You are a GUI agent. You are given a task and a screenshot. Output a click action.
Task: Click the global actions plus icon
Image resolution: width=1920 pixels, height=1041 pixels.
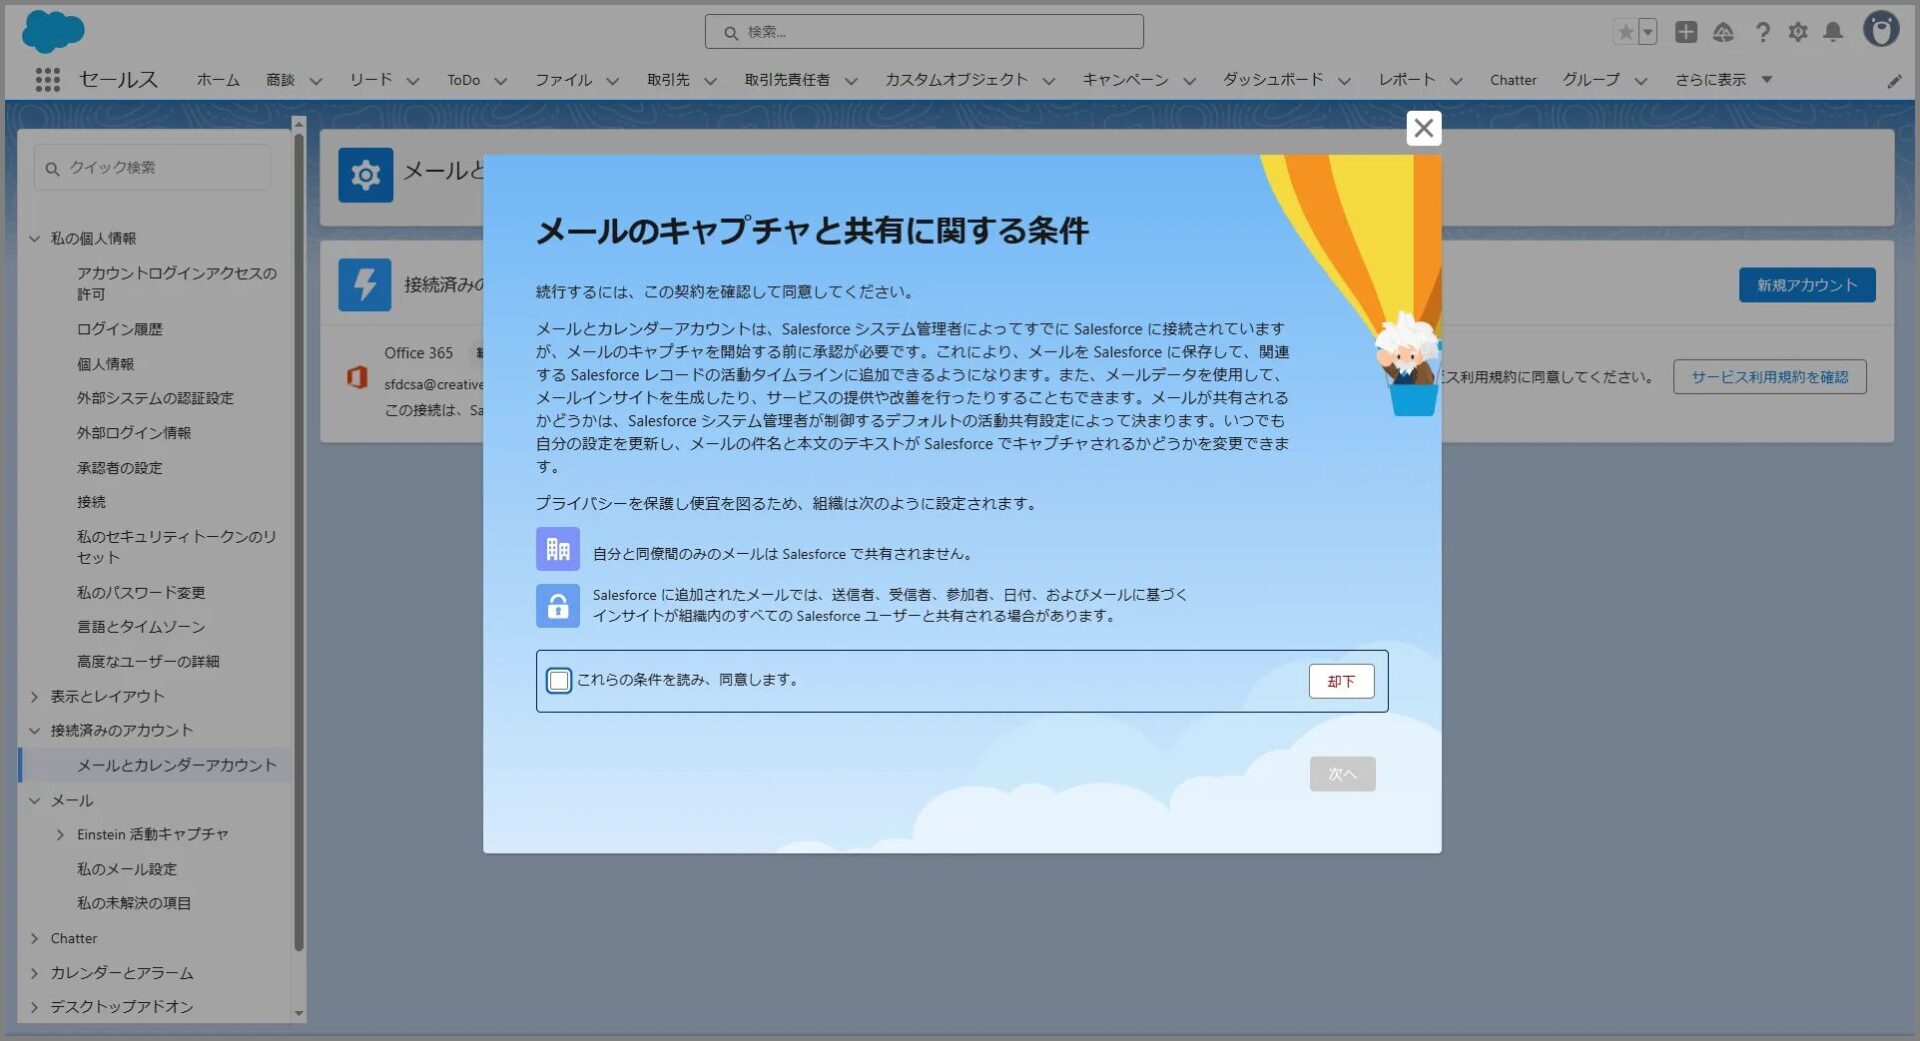[1686, 32]
